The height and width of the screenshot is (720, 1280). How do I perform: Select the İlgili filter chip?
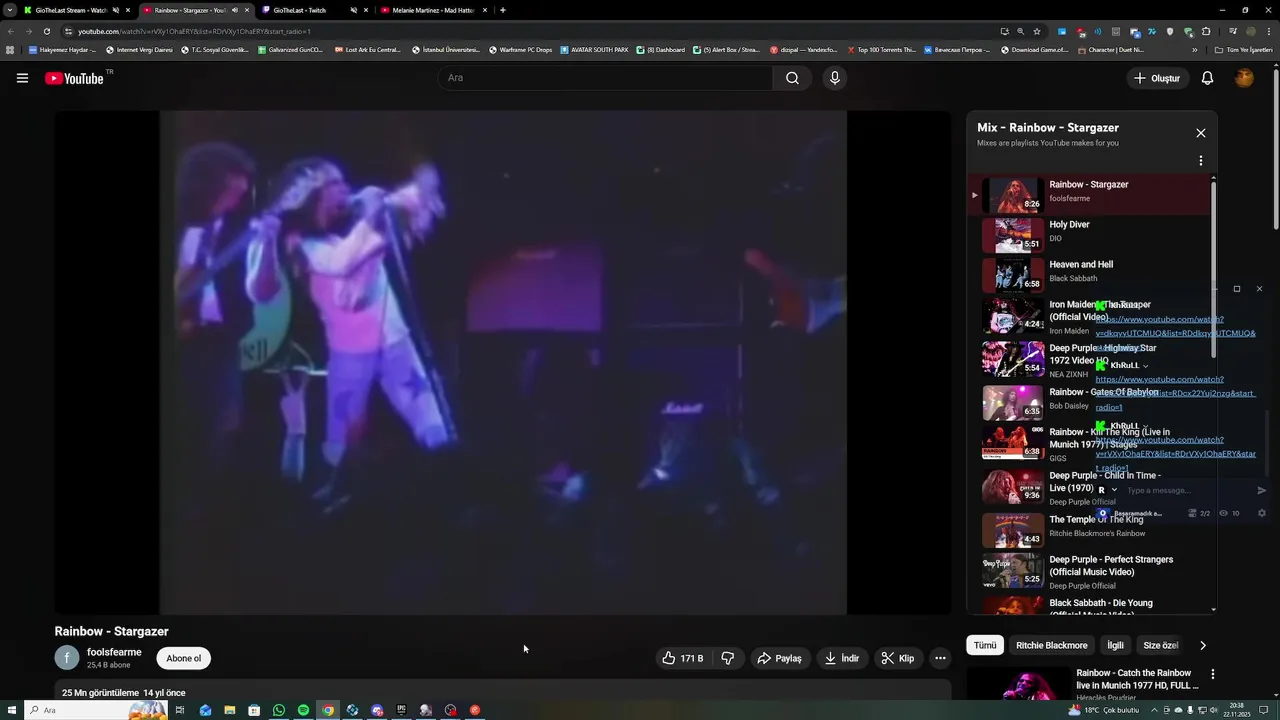1115,645
